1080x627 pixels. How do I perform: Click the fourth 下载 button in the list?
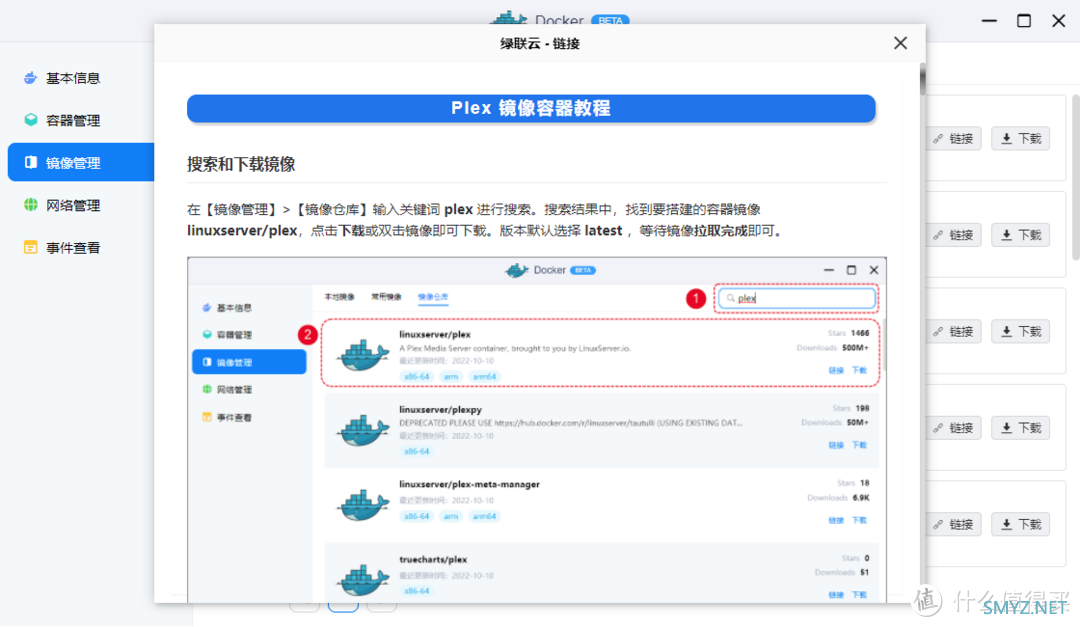[x=1021, y=428]
